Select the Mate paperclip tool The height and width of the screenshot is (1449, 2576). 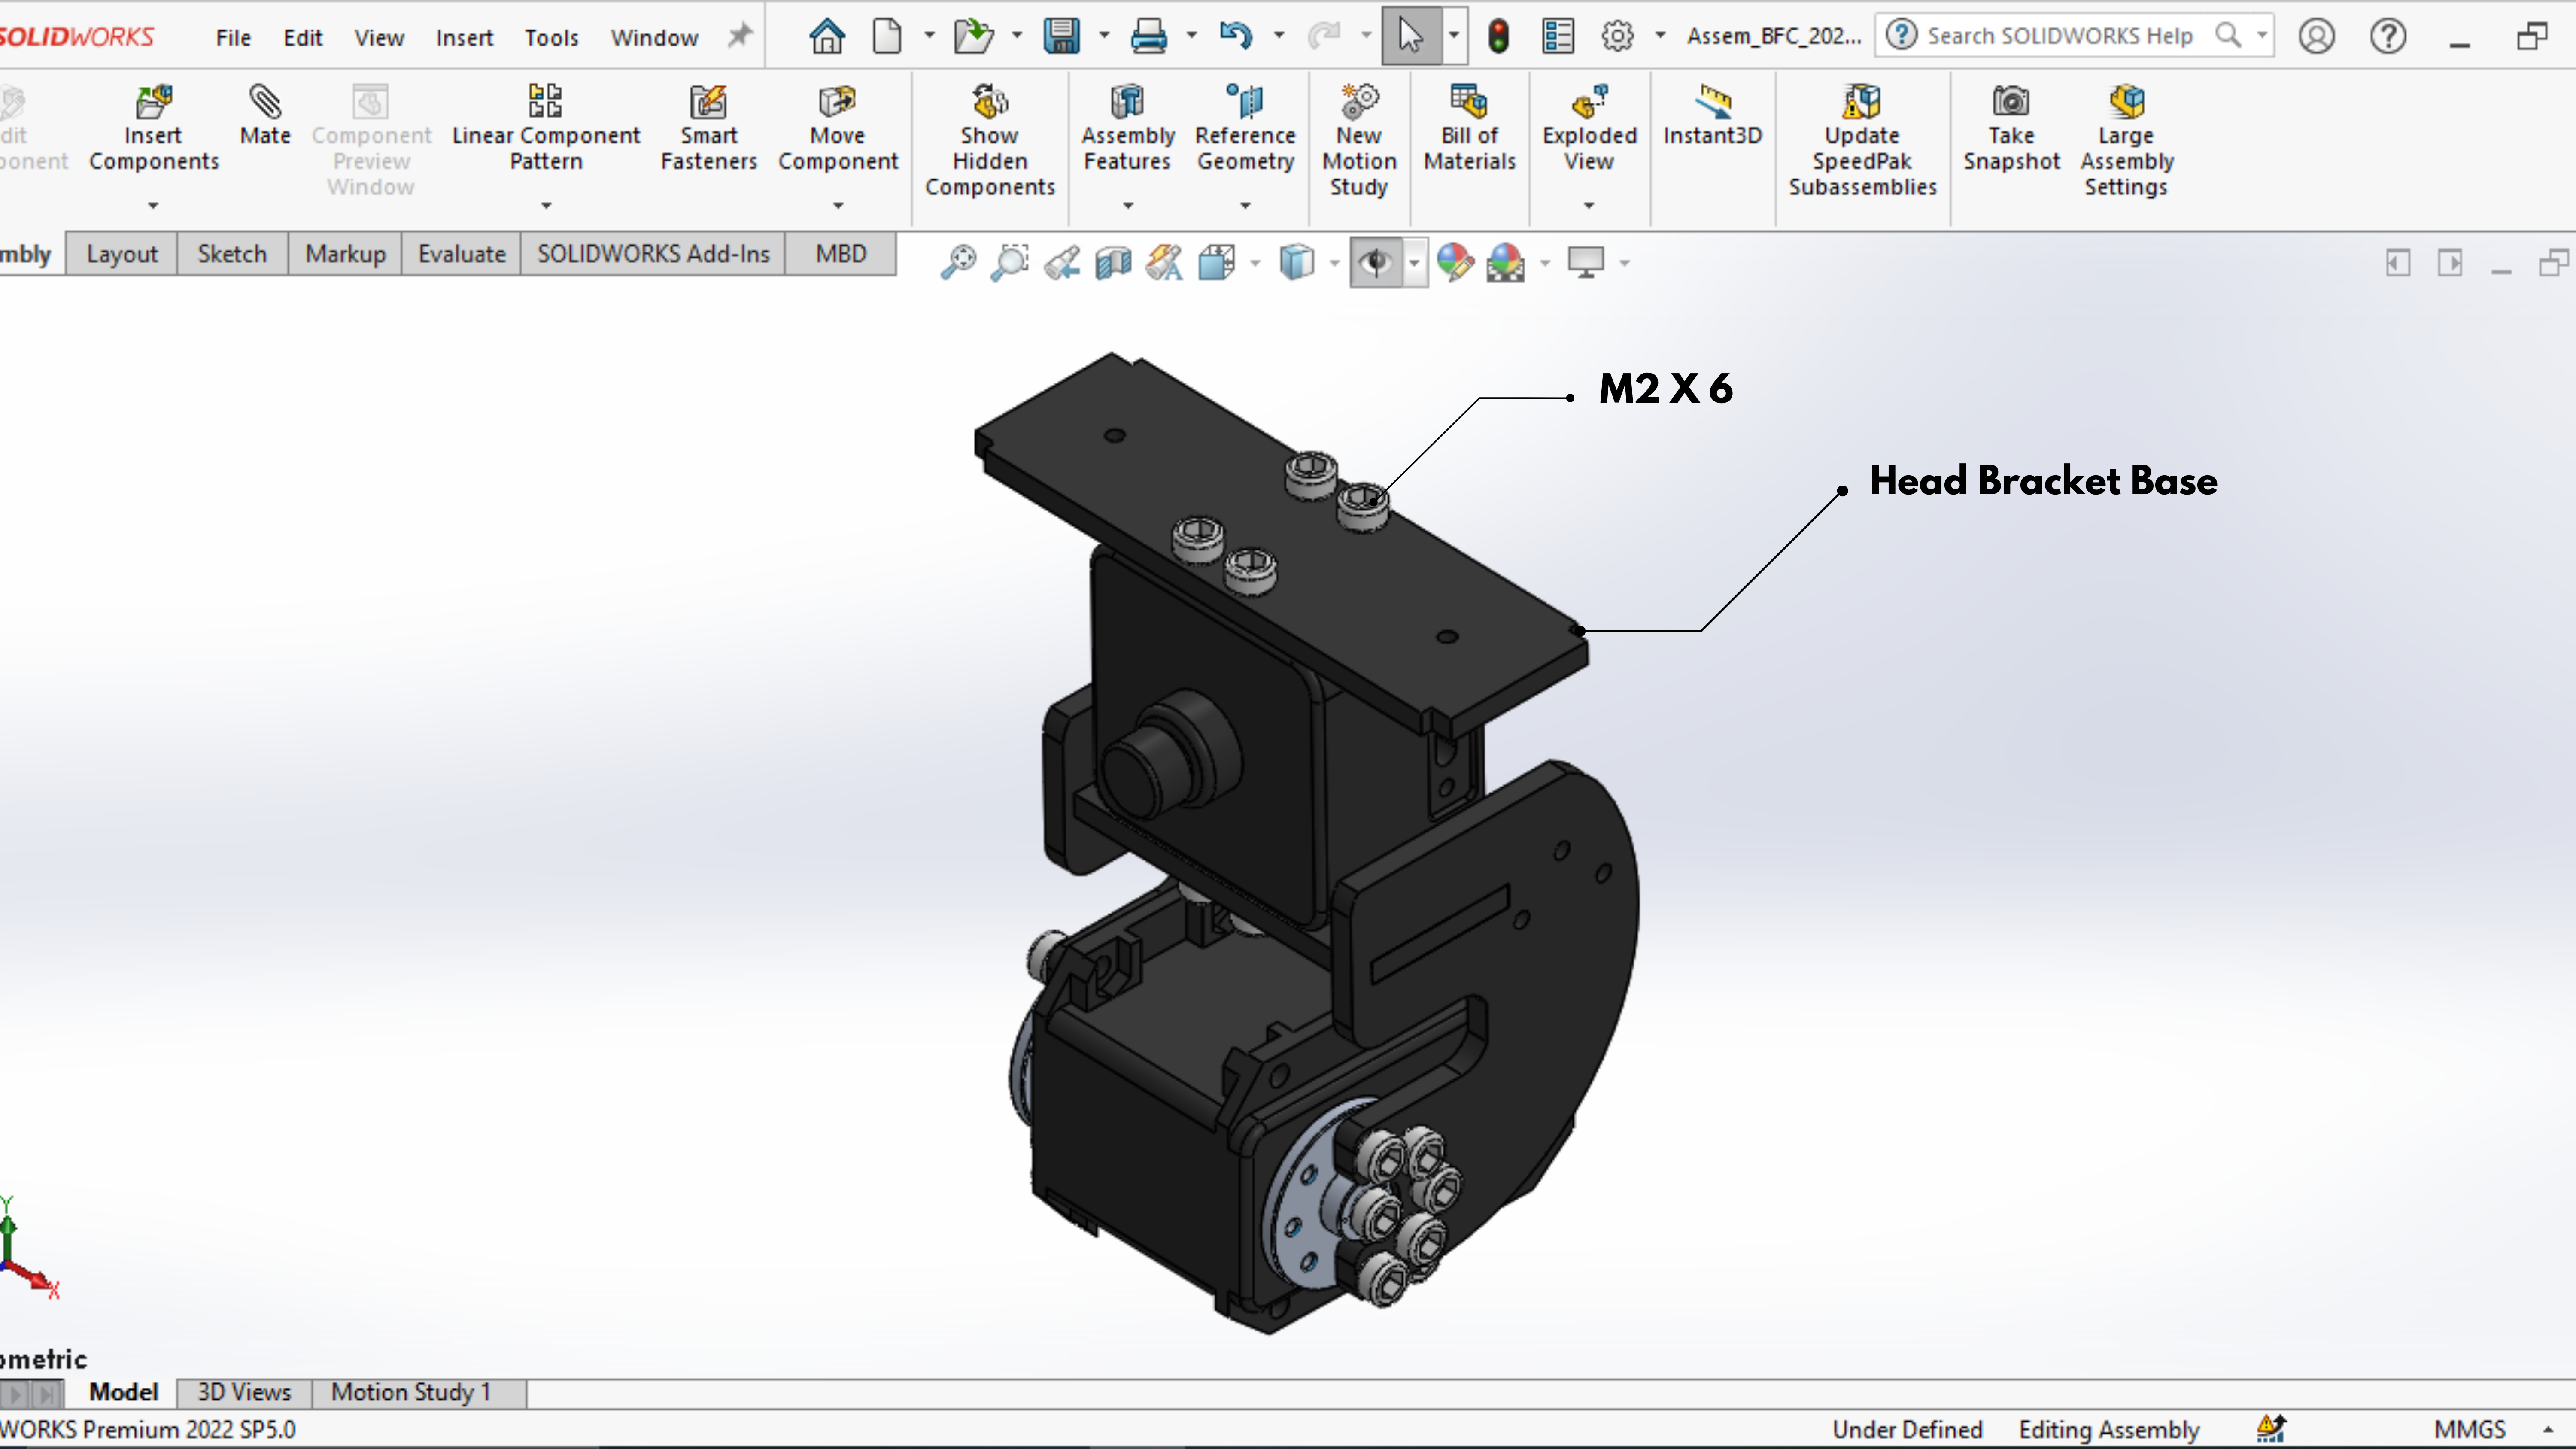(x=265, y=116)
